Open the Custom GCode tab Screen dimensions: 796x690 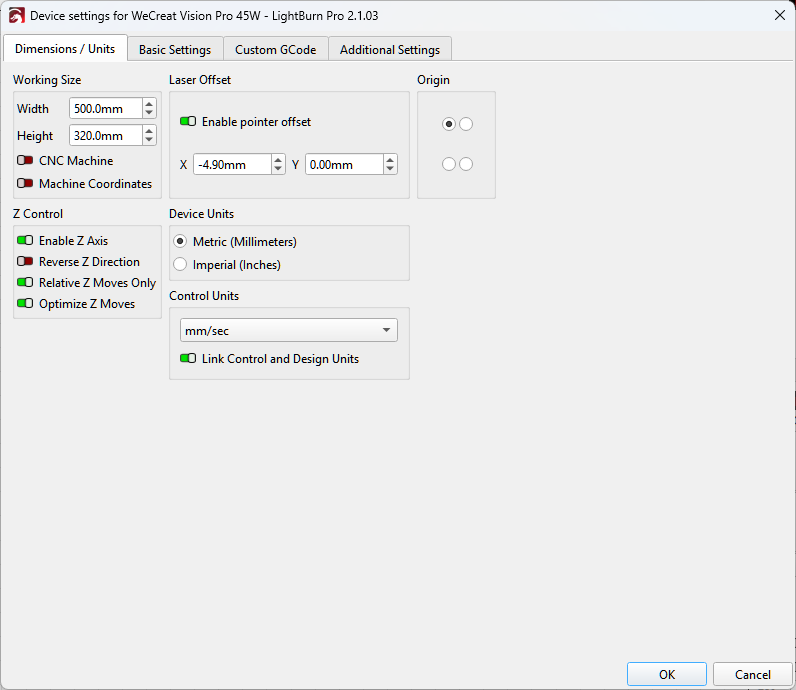click(276, 49)
